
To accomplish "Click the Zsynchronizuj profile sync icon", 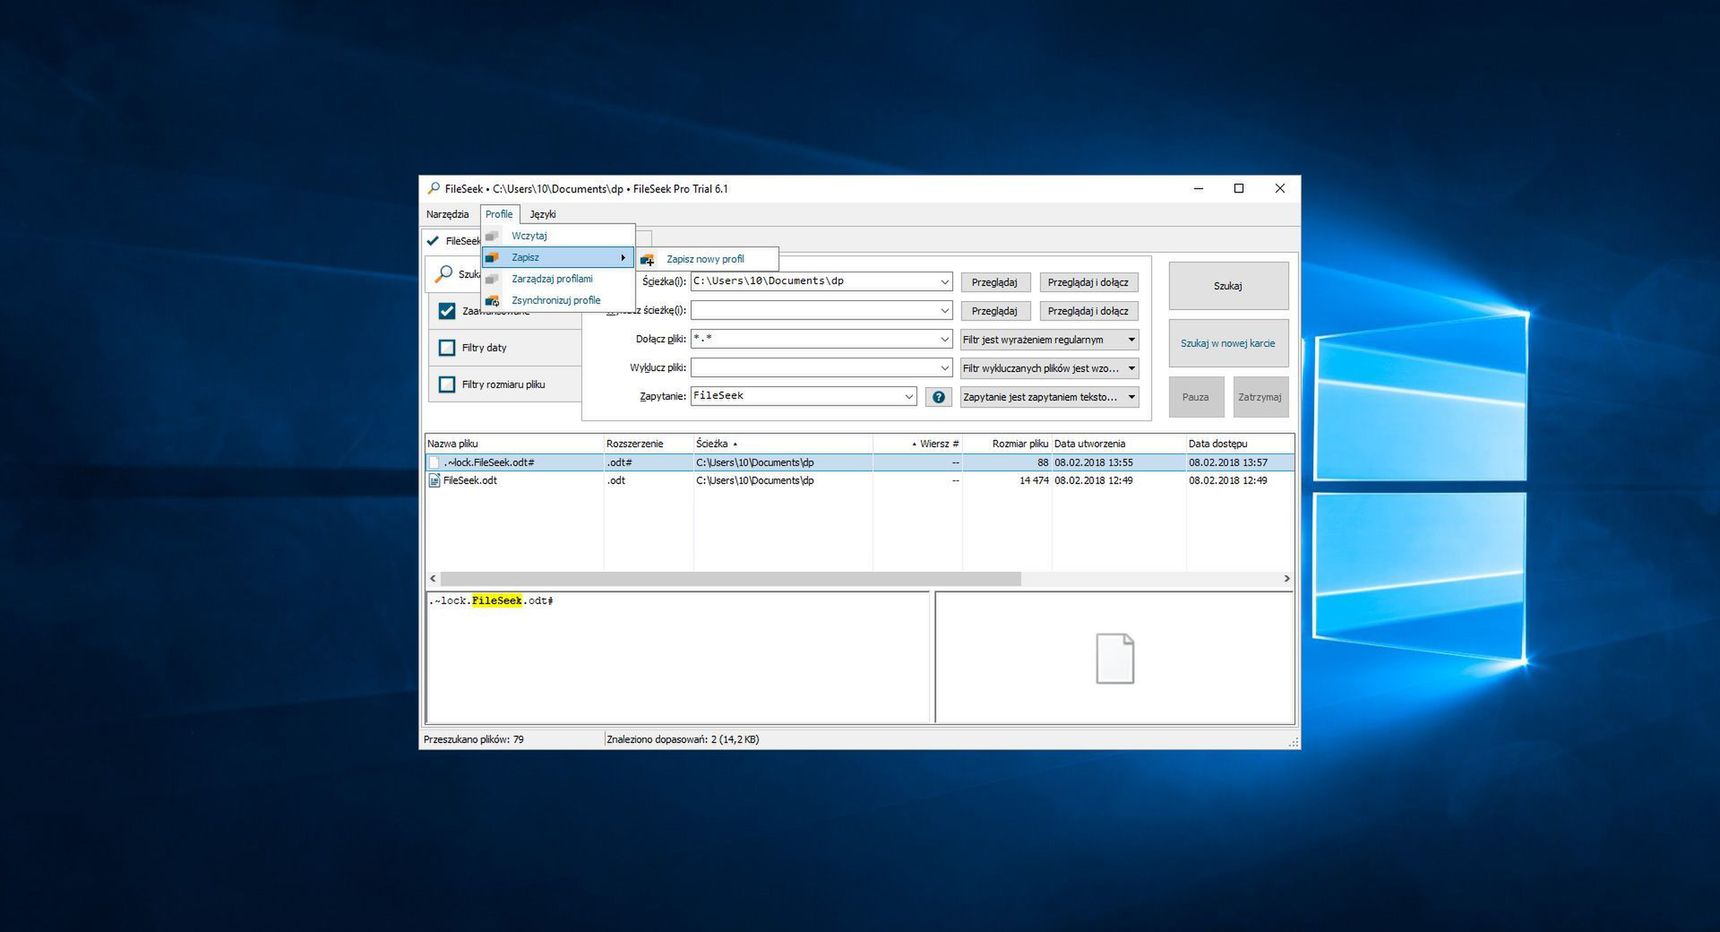I will point(492,300).
